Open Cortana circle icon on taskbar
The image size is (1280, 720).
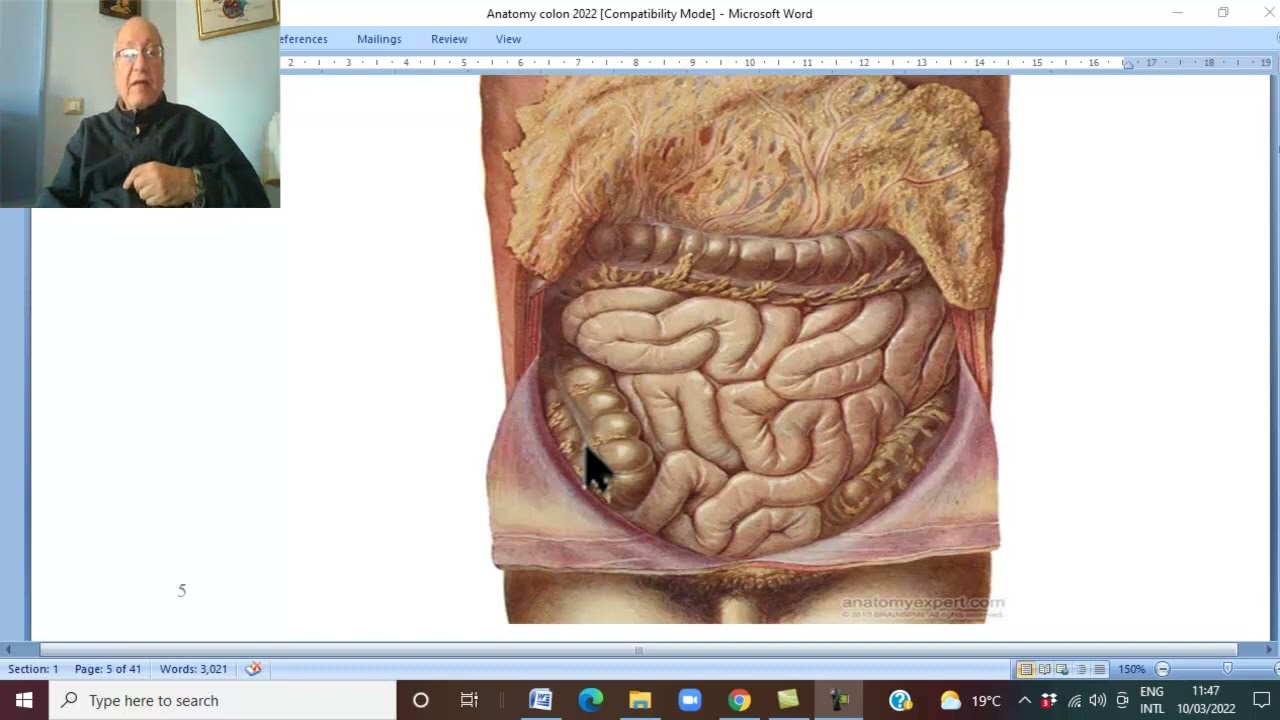tap(421, 700)
